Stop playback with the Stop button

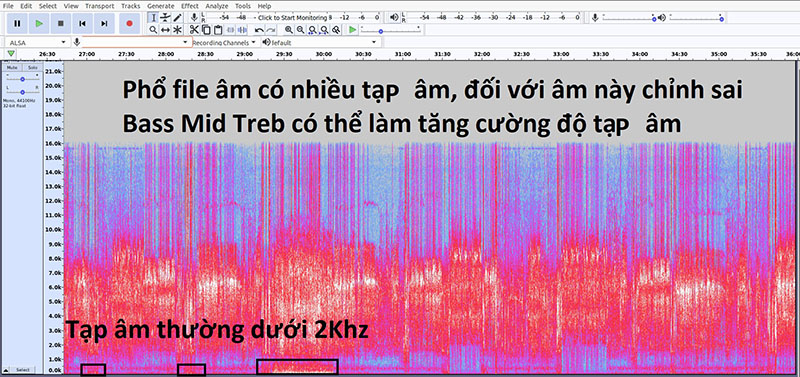[x=60, y=23]
